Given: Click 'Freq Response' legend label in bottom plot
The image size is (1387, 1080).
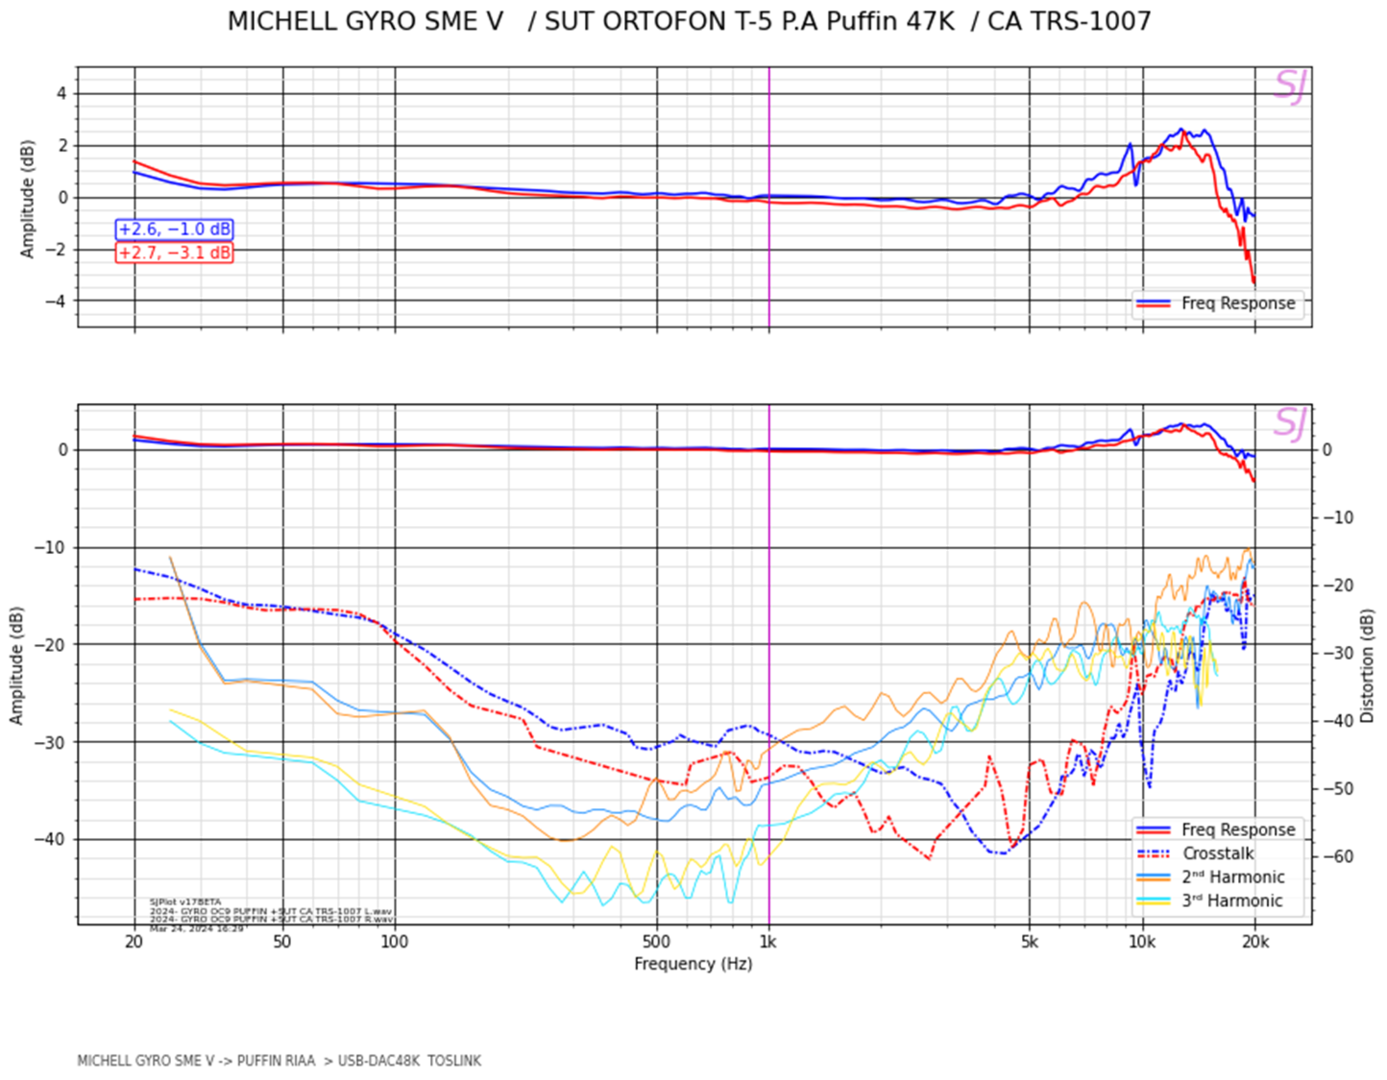Looking at the screenshot, I should coord(1238,829).
